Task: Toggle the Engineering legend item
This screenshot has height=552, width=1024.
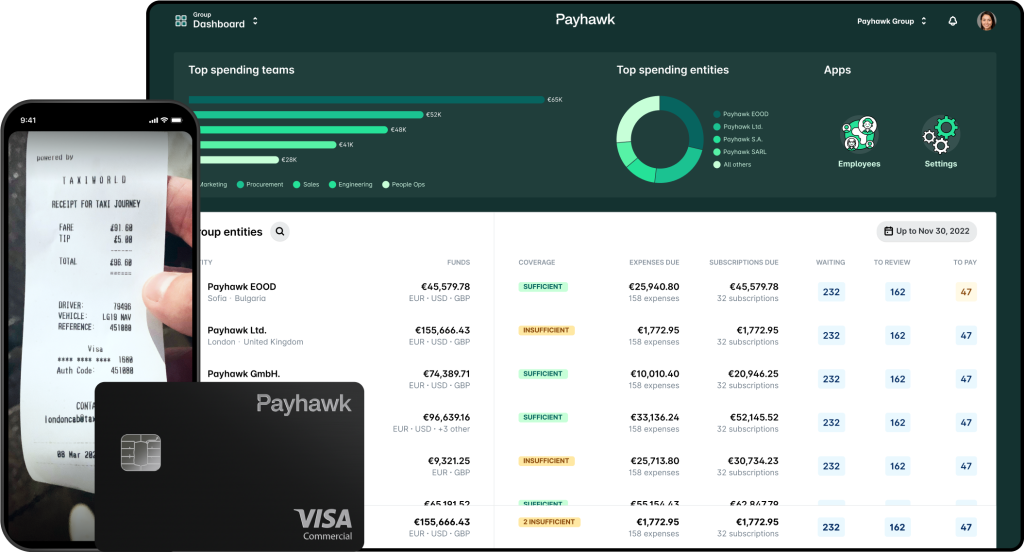Action: (x=351, y=185)
